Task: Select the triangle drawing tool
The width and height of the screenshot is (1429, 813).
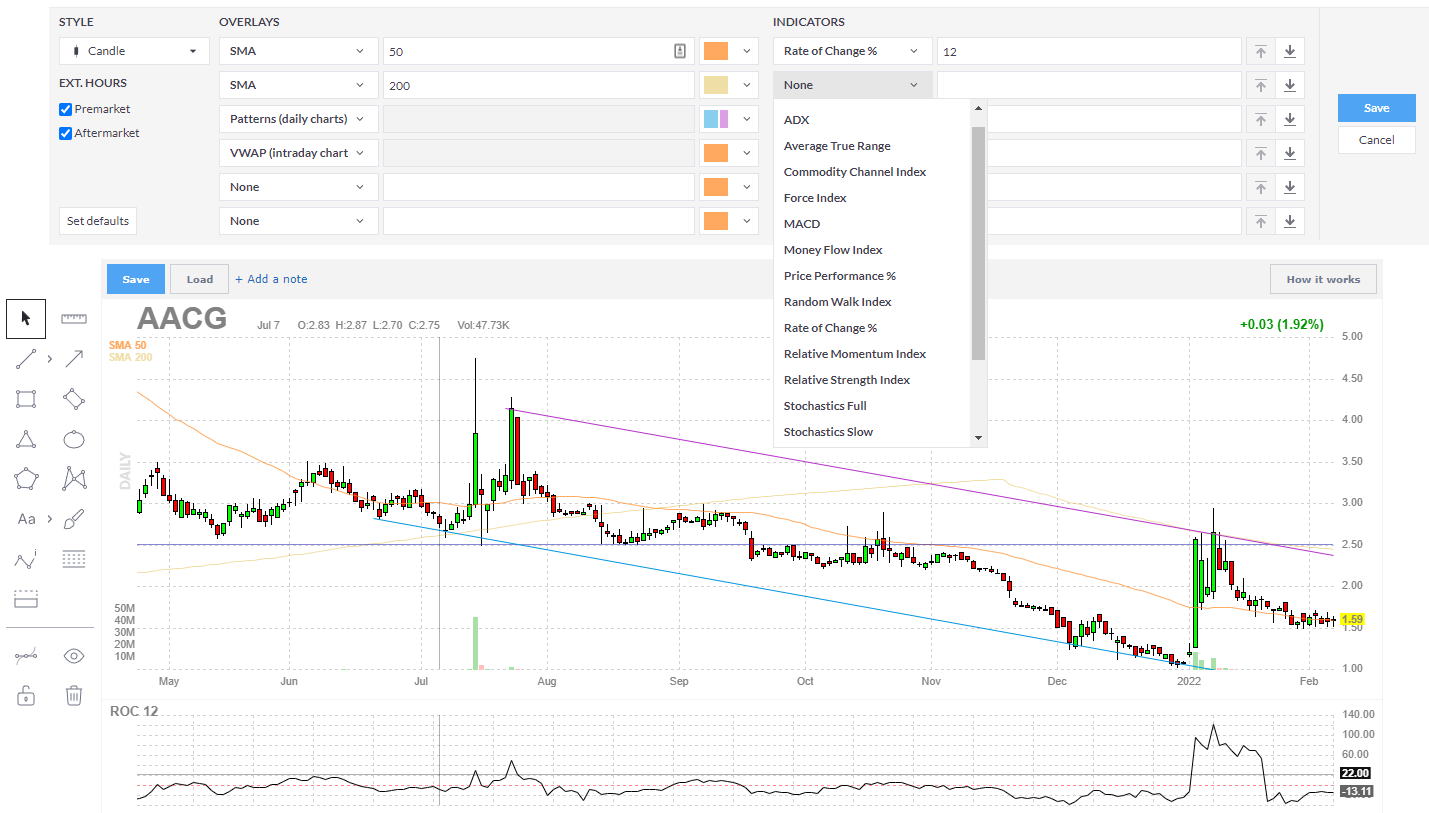Action: 25,438
